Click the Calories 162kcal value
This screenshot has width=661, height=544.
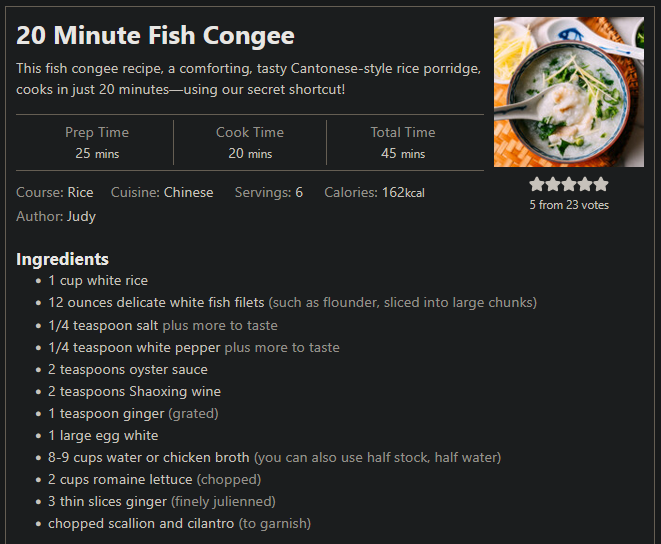(403, 193)
